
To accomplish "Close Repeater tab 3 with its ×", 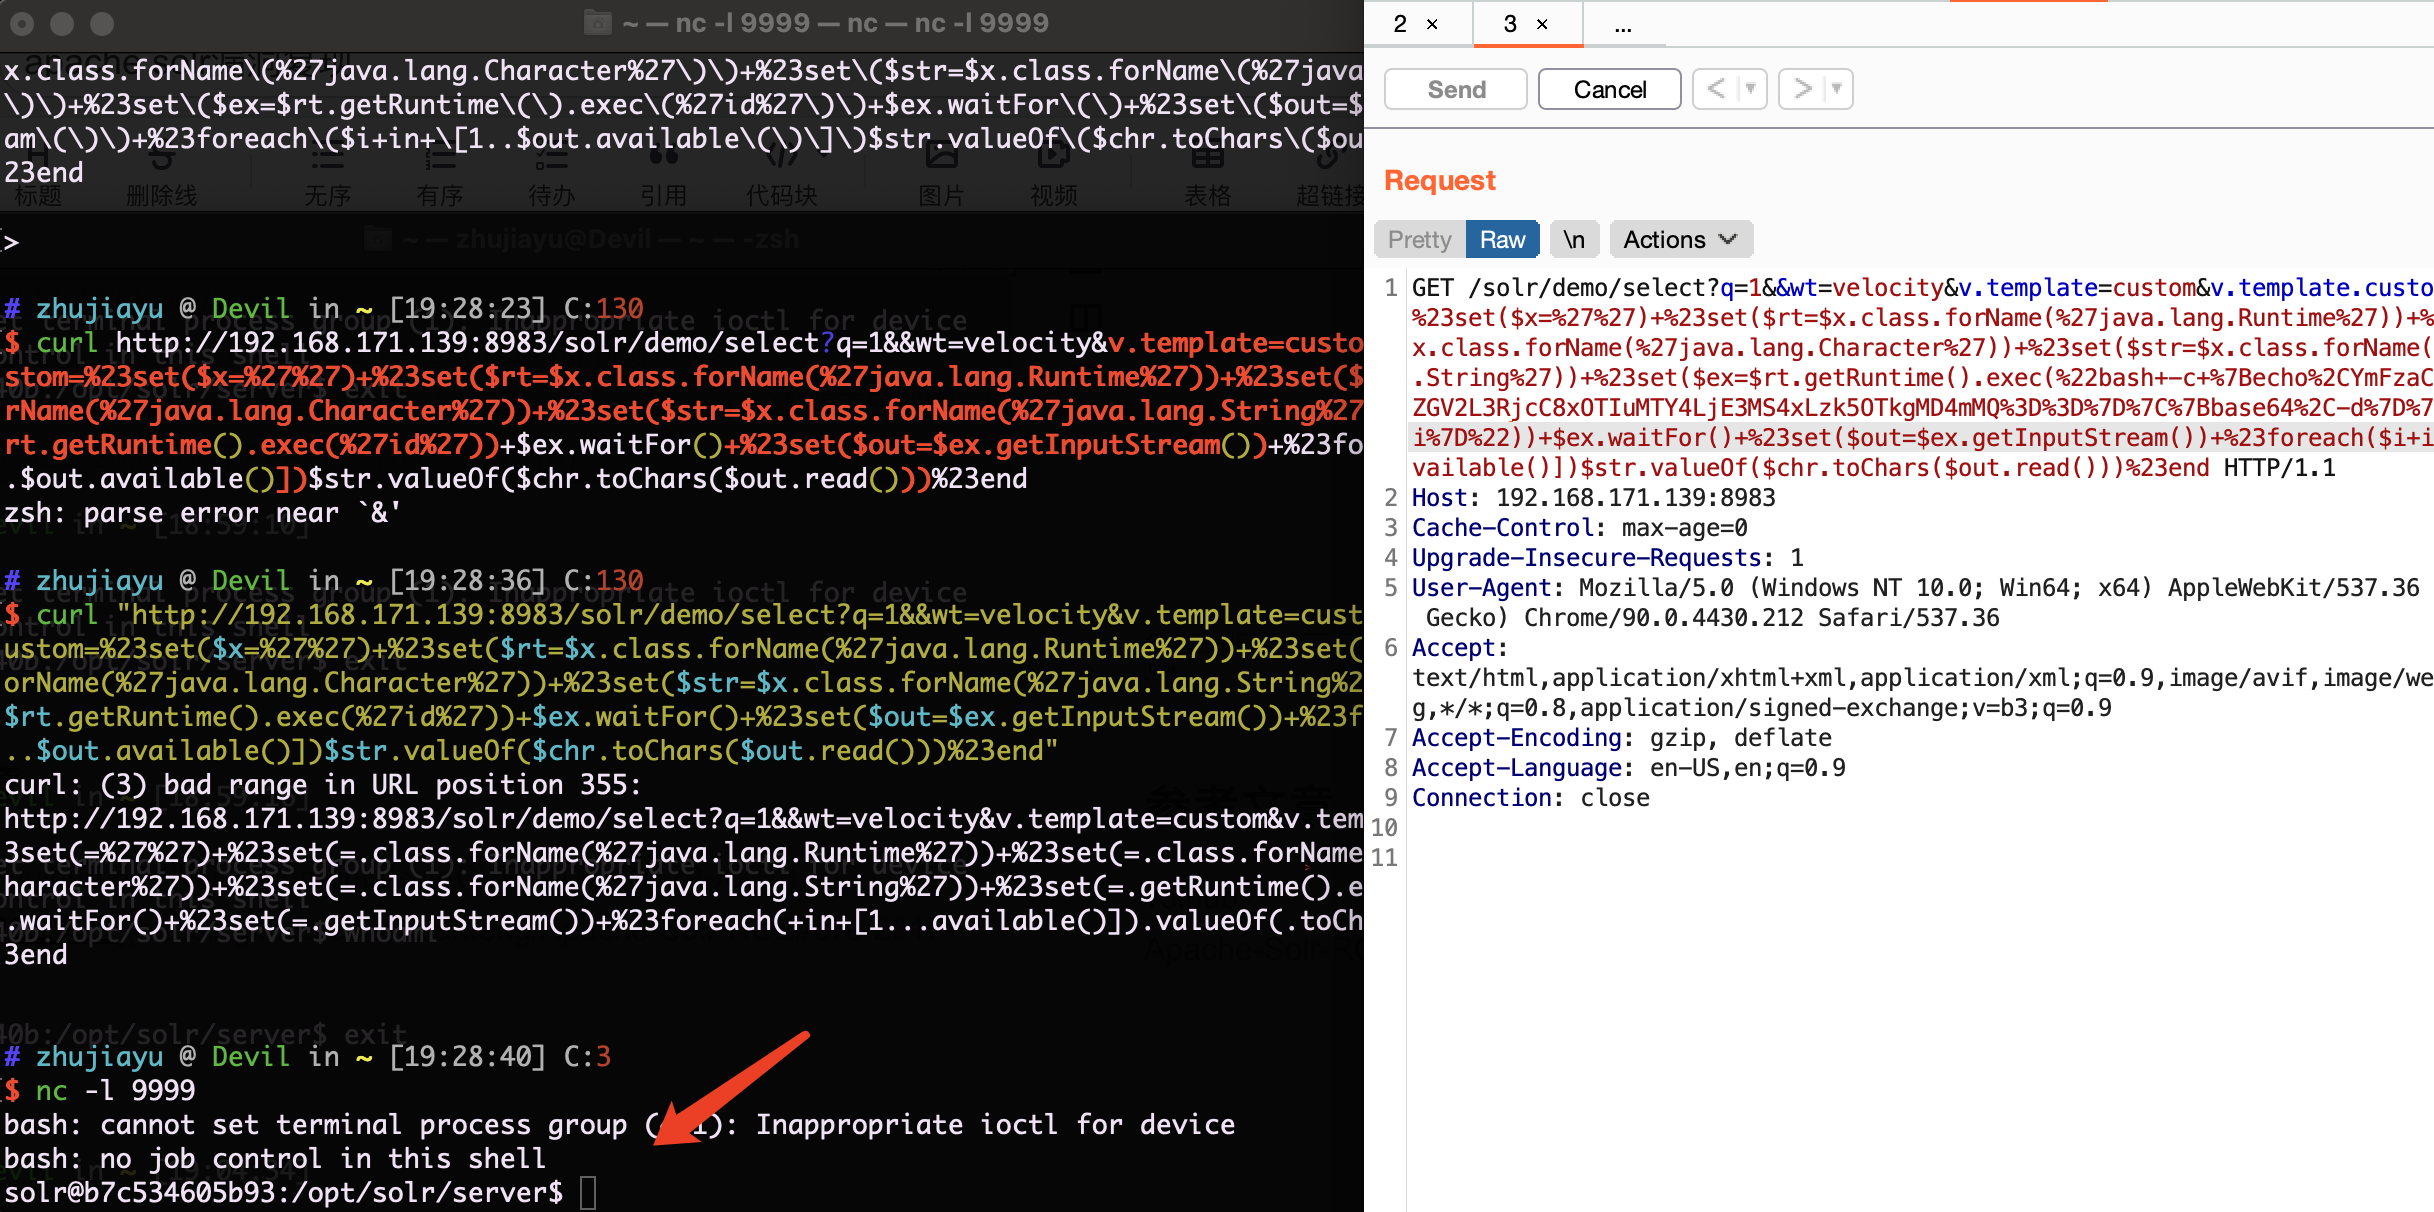I will coord(1540,24).
